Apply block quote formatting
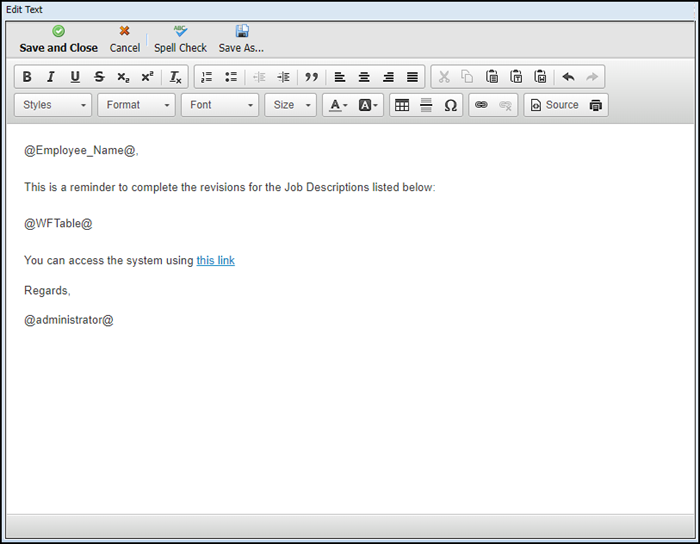This screenshot has width=700, height=544. [311, 77]
